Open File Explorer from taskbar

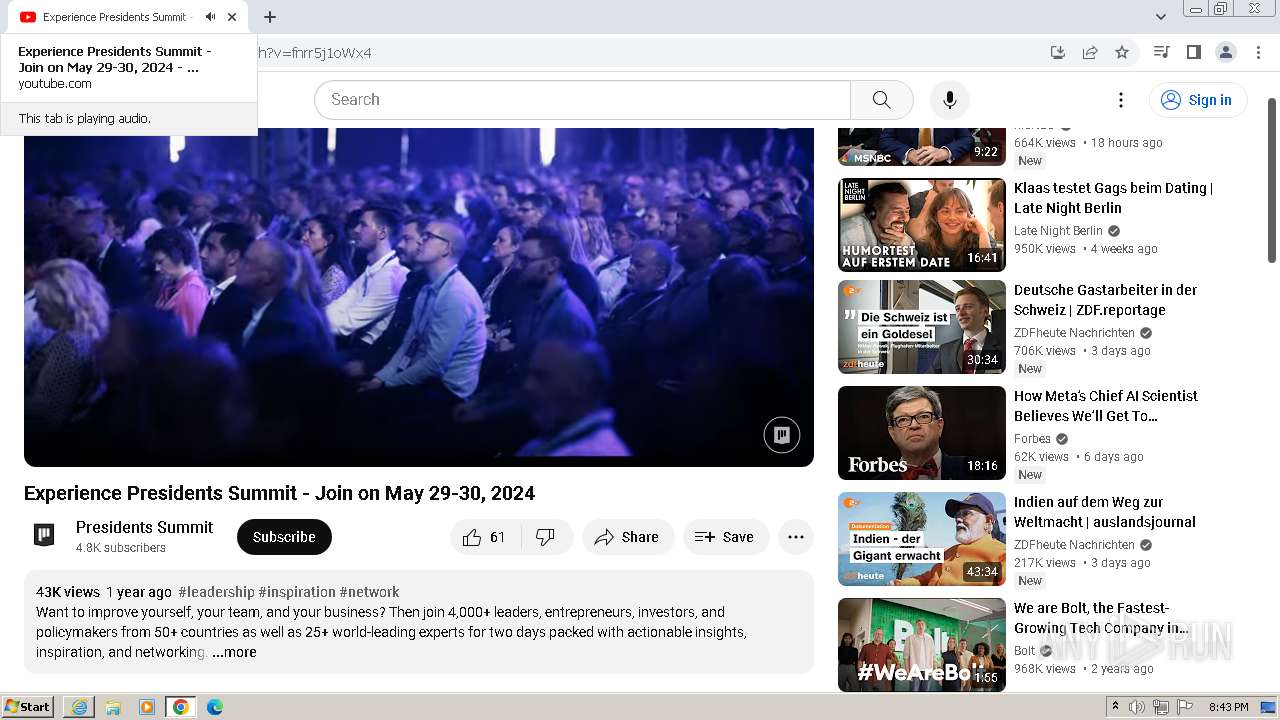pos(113,707)
